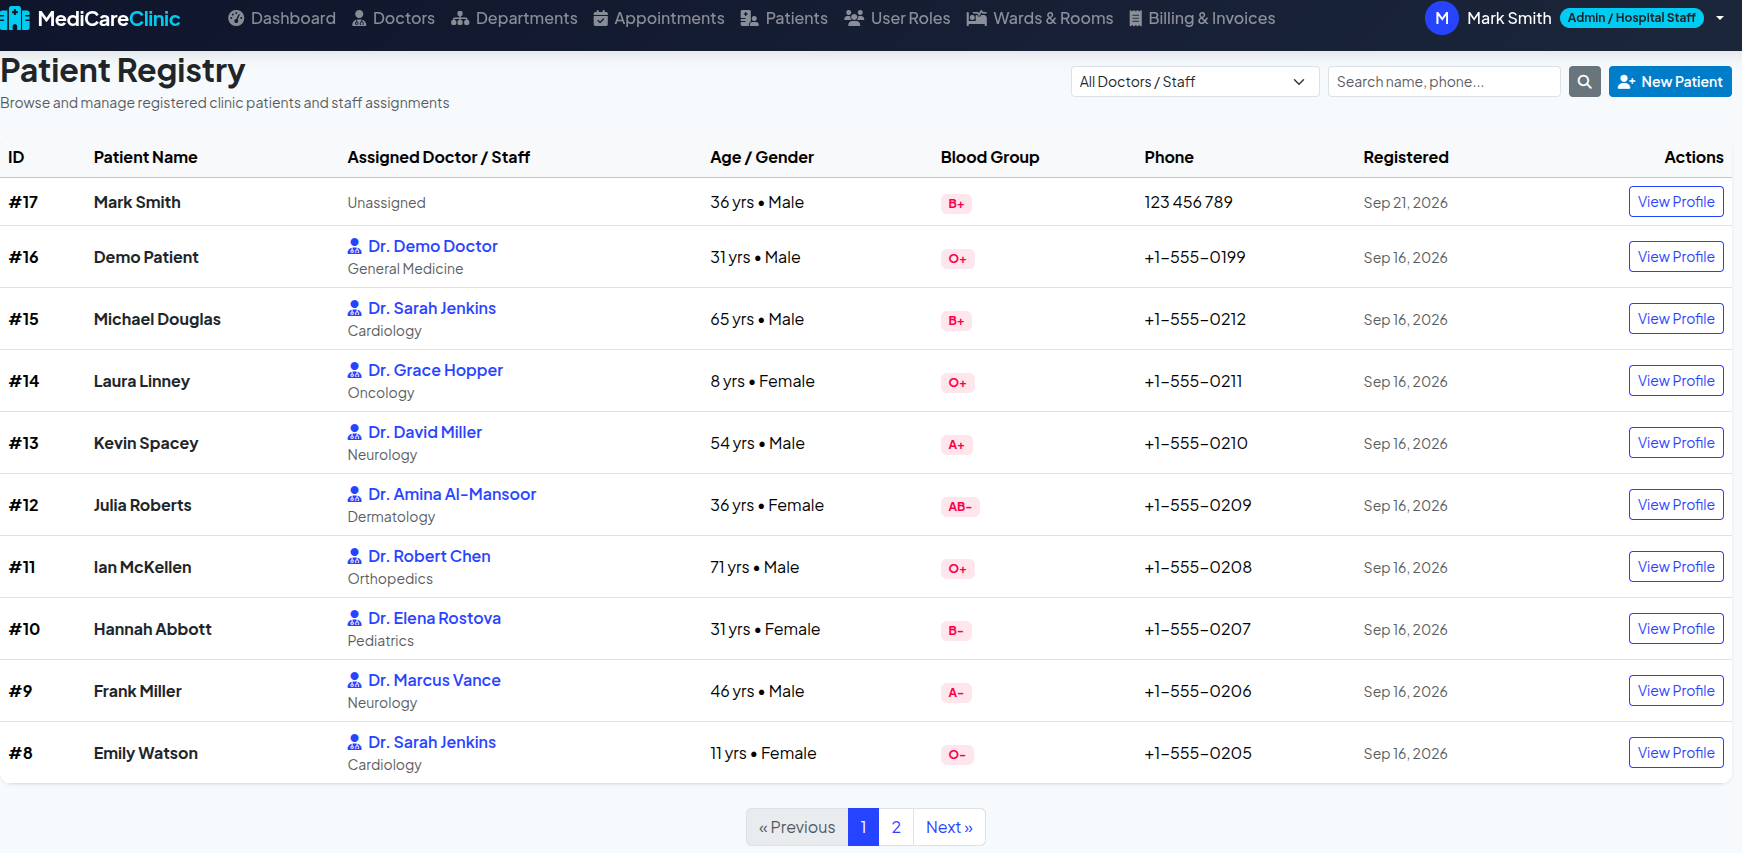The width and height of the screenshot is (1742, 853).
Task: Open Billing & Invoices
Action: 1202,18
